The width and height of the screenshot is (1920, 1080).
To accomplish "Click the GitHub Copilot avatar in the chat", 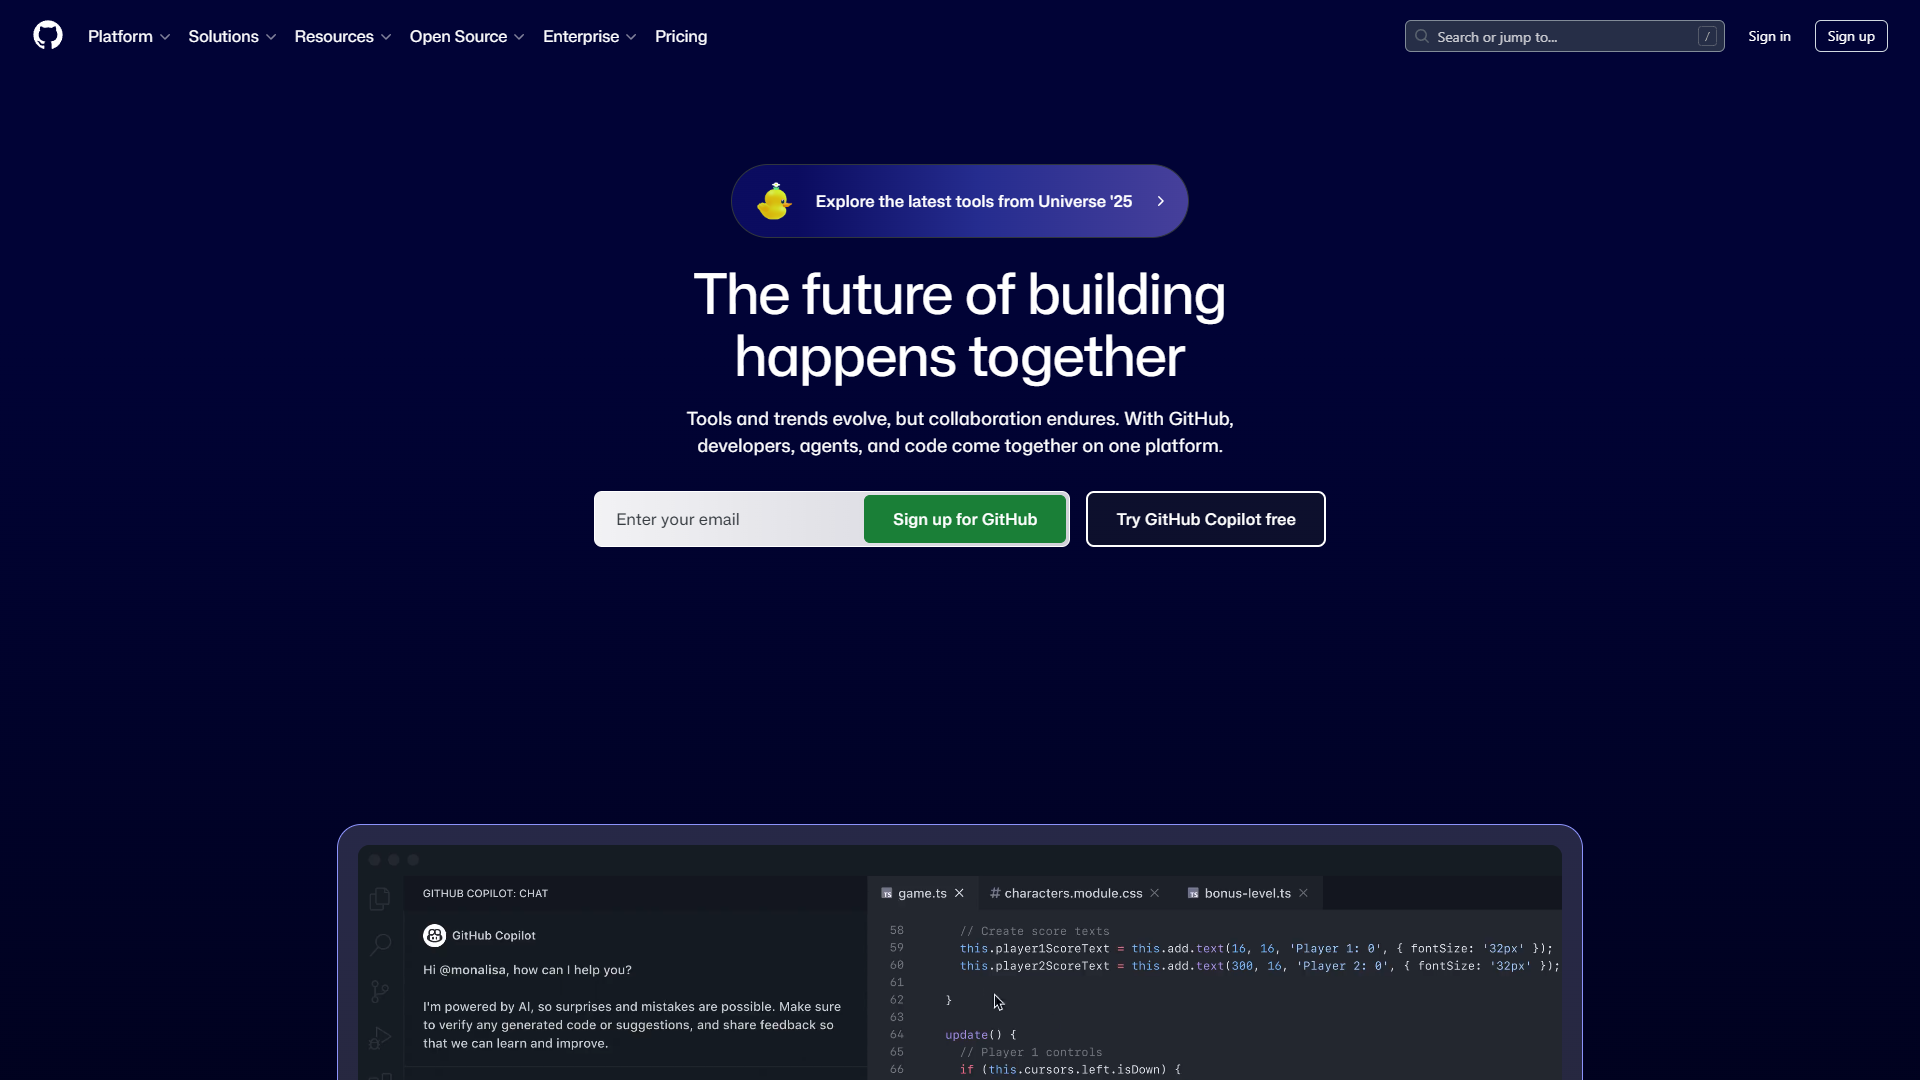I will 433,935.
